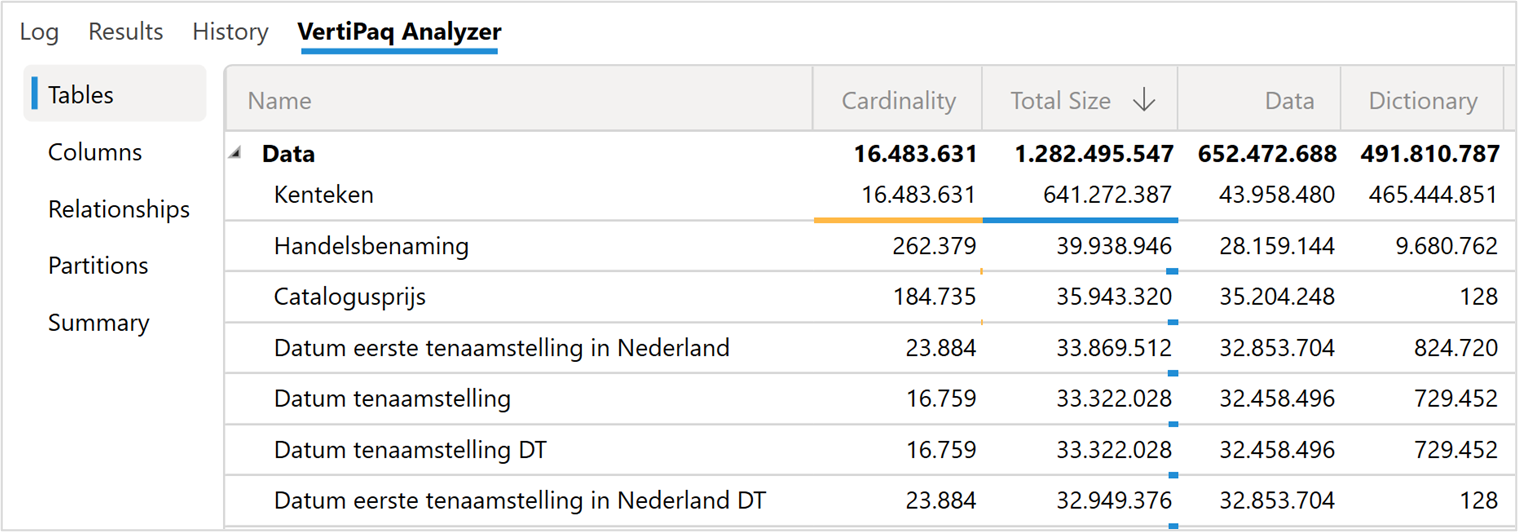The height and width of the screenshot is (532, 1518).
Task: Select the VertiPaq Analyzer tab
Action: [399, 32]
